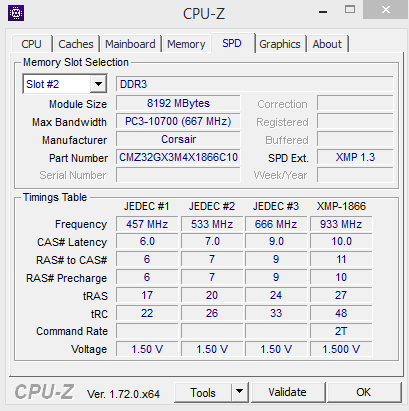Image resolution: width=409 pixels, height=411 pixels.
Task: Show the About tab
Action: tap(327, 44)
